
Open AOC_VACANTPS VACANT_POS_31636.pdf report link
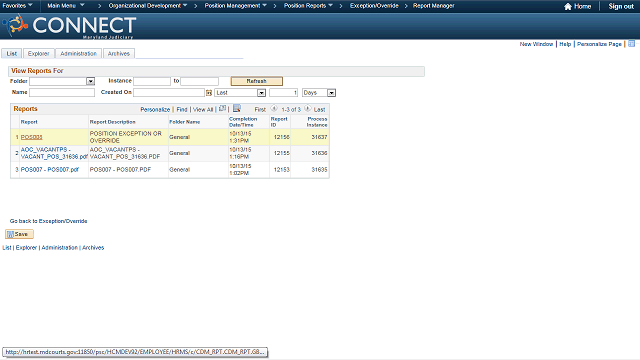[x=54, y=153]
